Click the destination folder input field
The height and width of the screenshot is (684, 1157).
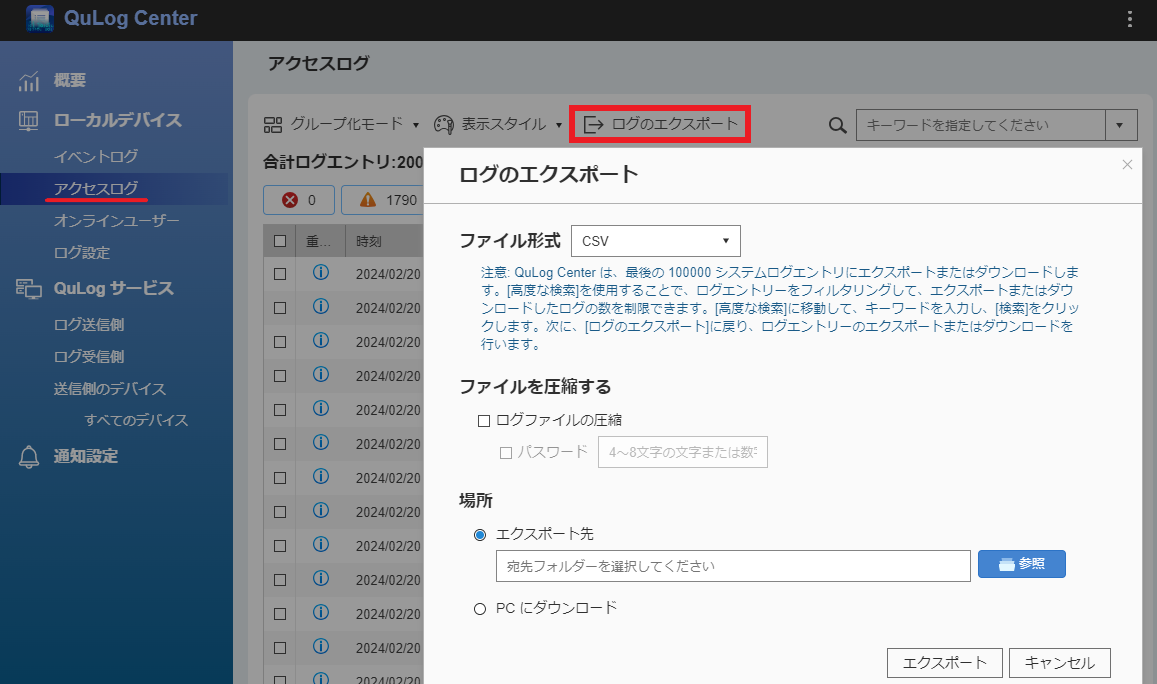[x=733, y=566]
